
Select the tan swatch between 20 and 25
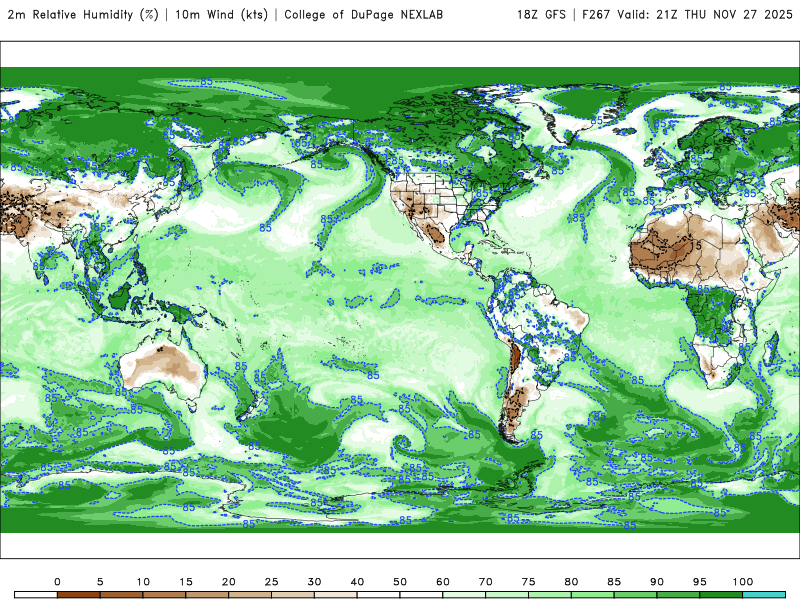tap(250, 595)
